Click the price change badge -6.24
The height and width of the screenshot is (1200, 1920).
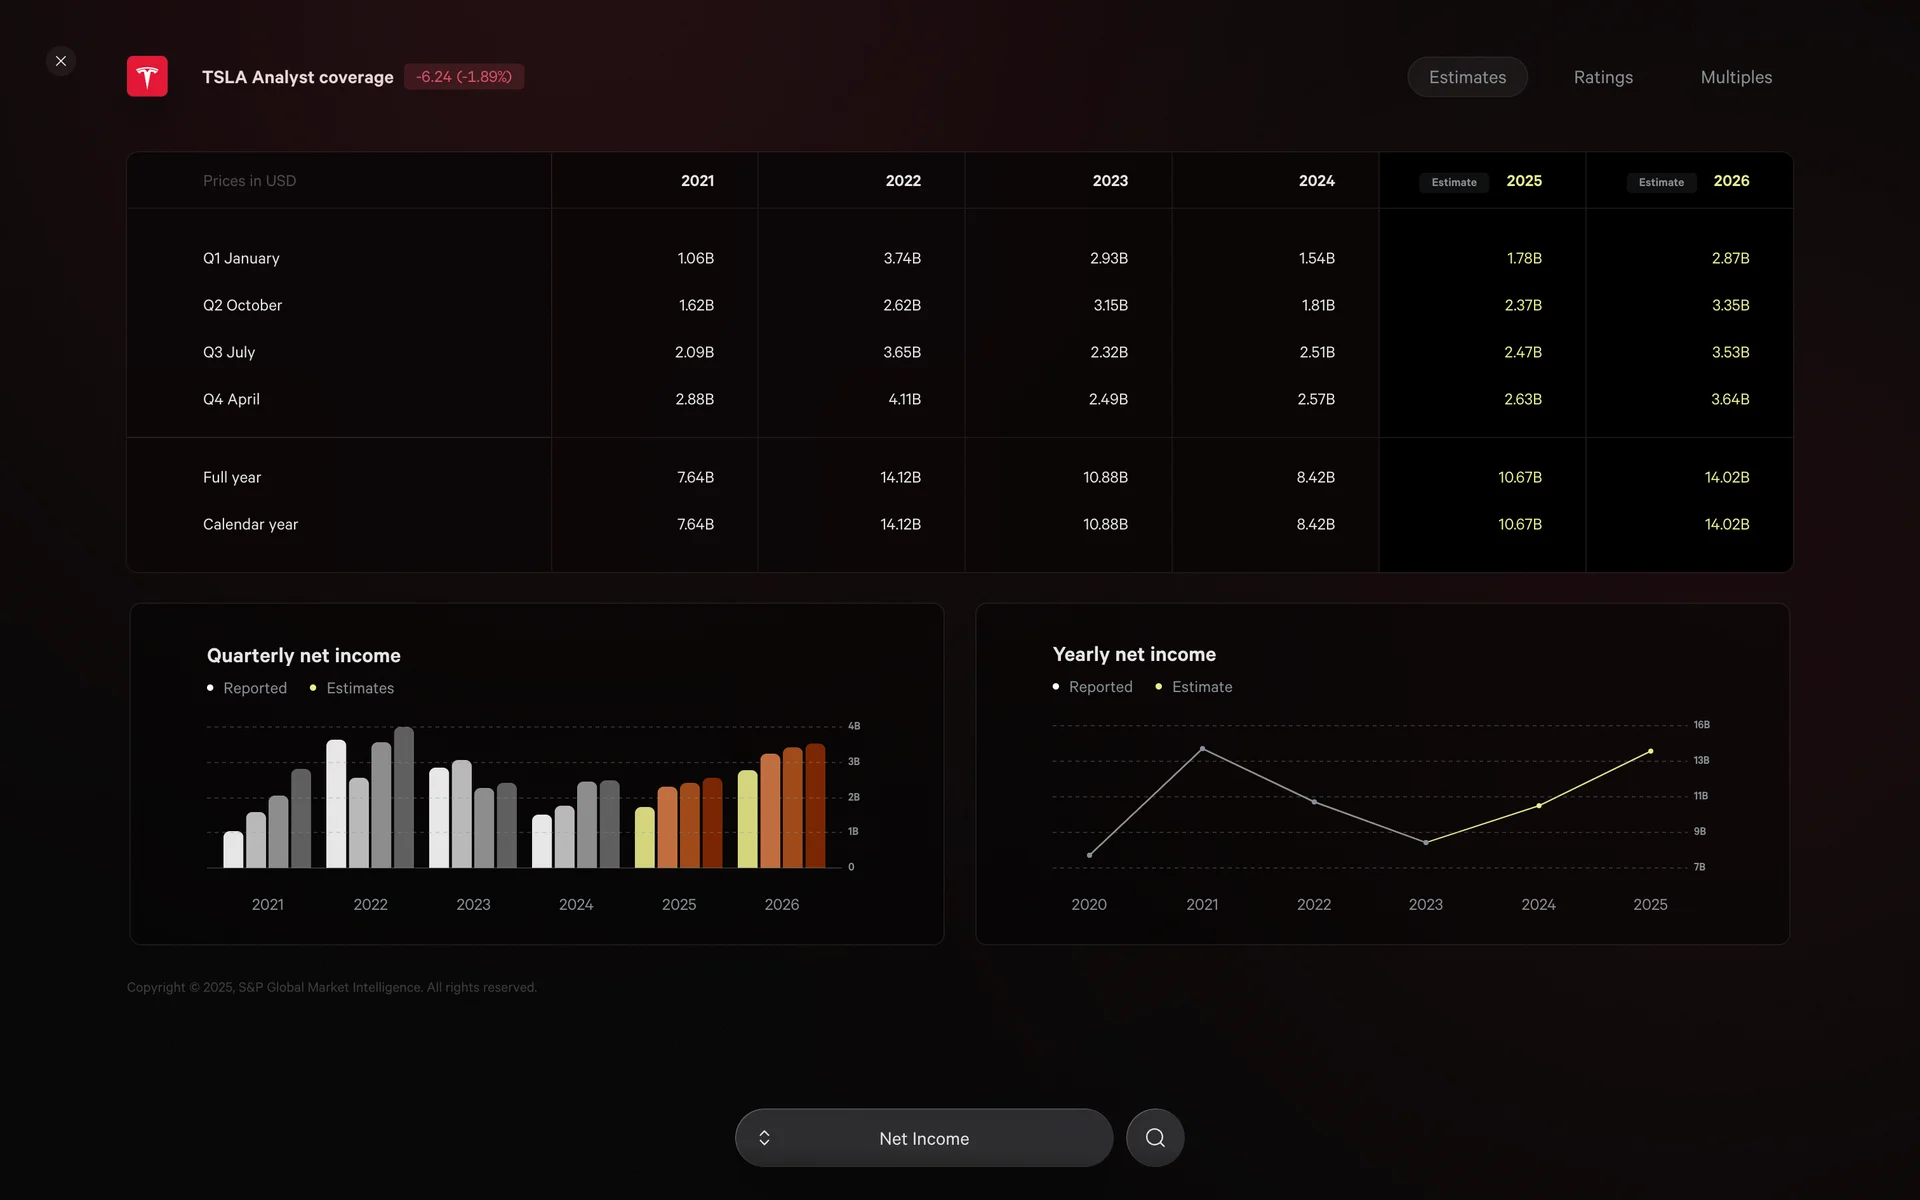point(464,77)
